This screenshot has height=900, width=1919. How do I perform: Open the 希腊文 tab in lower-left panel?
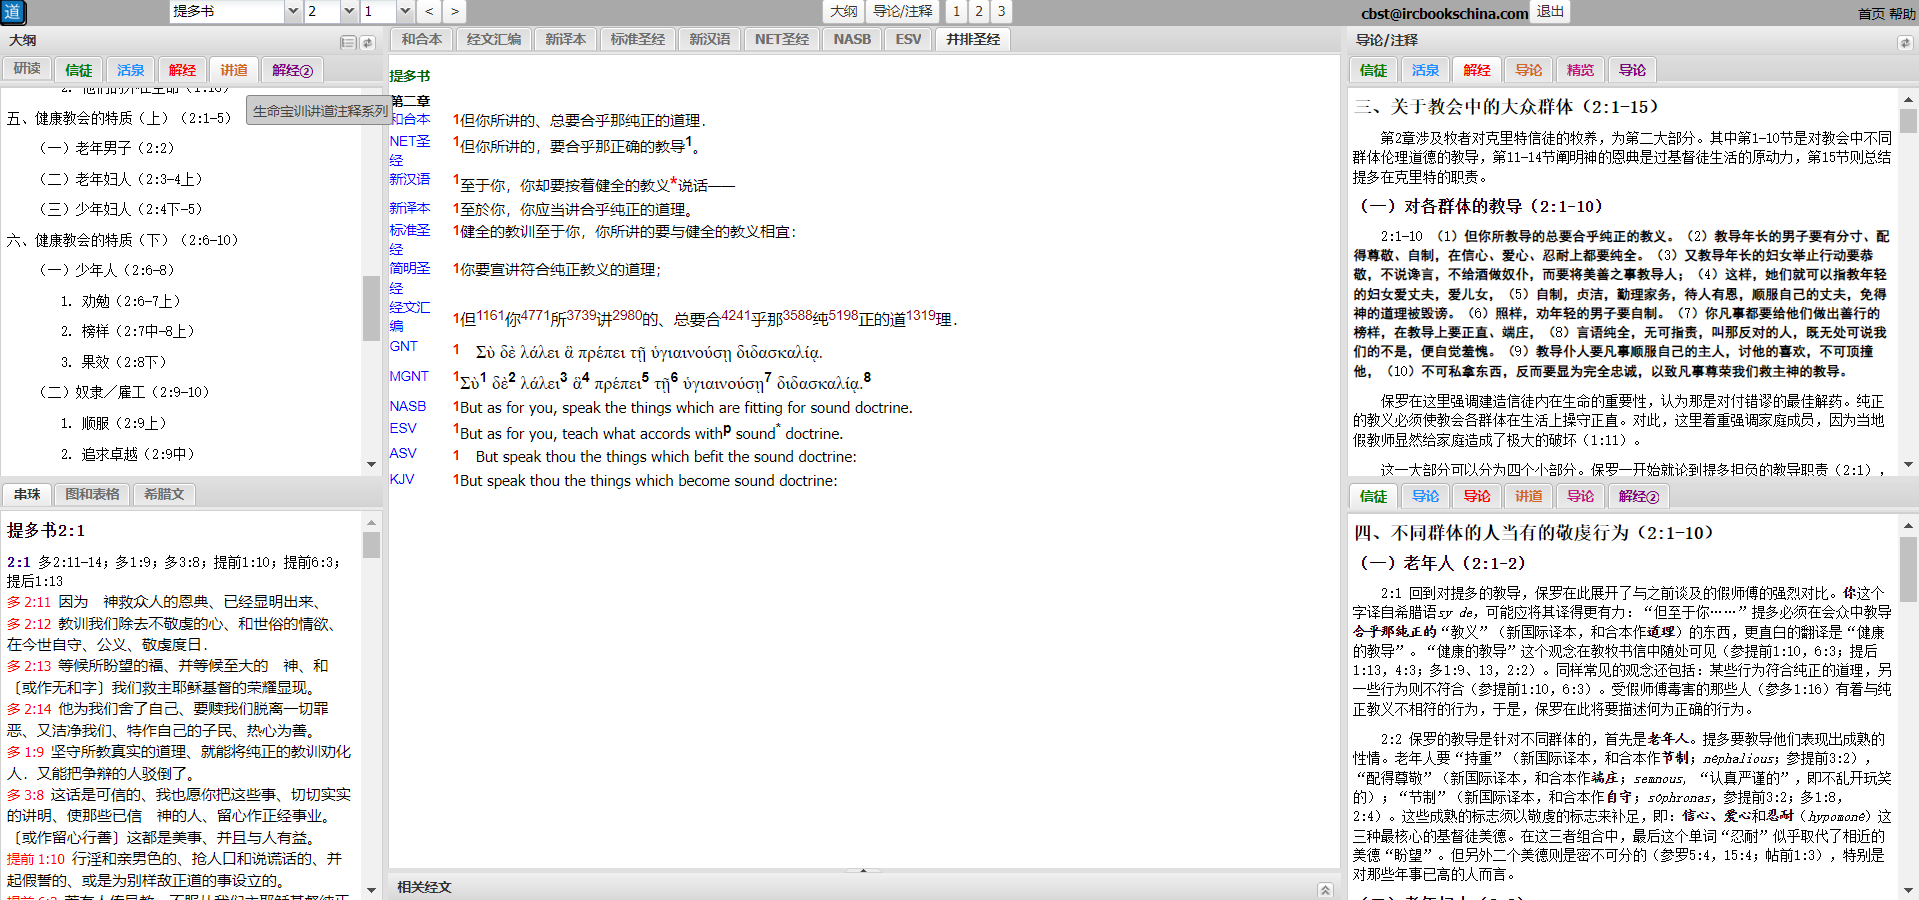[x=164, y=494]
